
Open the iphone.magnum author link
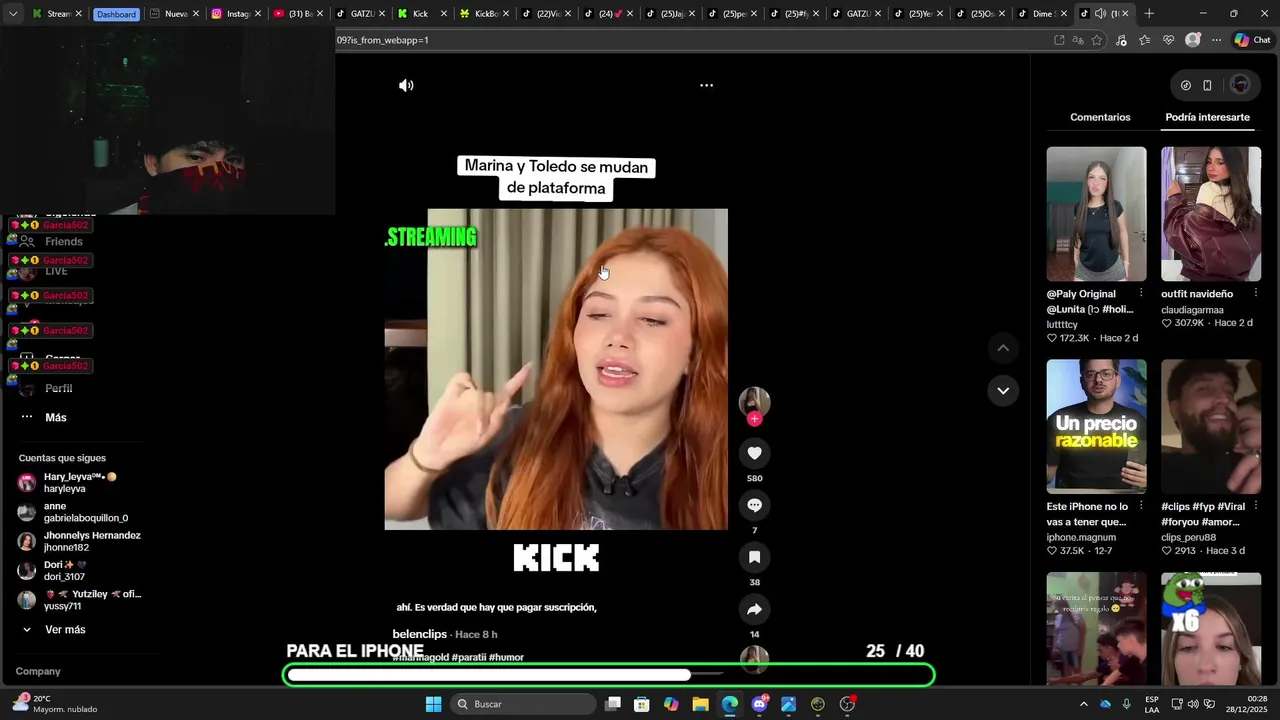click(1081, 537)
